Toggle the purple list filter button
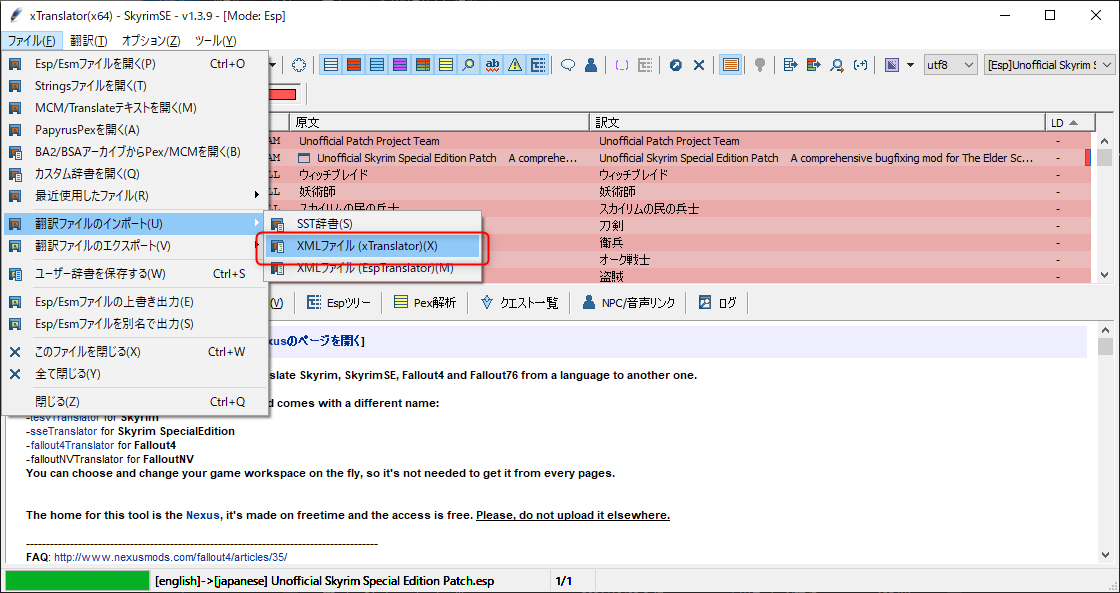This screenshot has width=1120, height=593. (x=399, y=65)
